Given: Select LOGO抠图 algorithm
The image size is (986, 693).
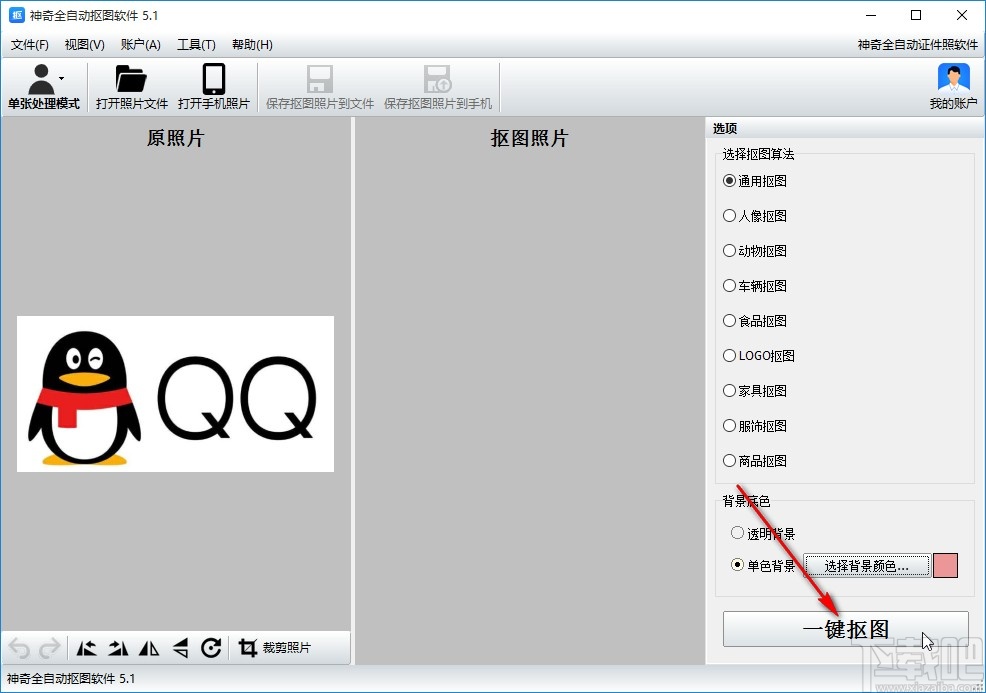Looking at the screenshot, I should pyautogui.click(x=759, y=356).
